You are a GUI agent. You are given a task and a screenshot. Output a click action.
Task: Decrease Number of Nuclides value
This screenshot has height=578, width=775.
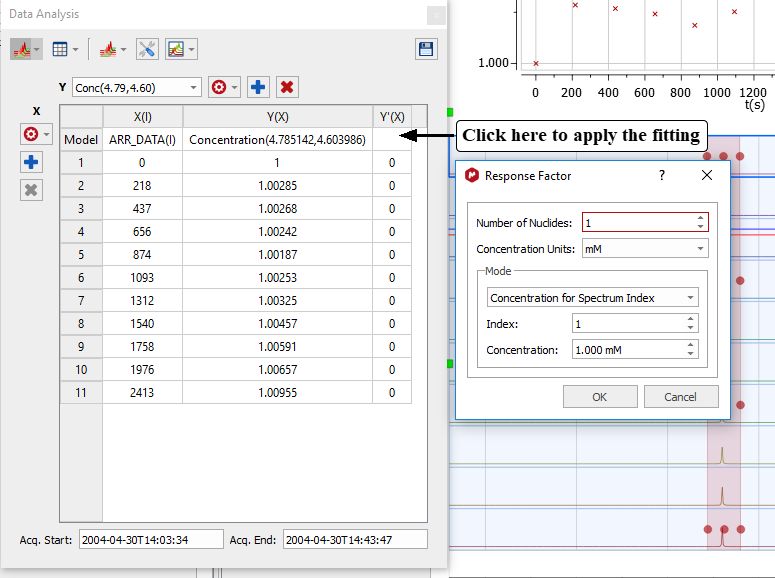tap(700, 226)
